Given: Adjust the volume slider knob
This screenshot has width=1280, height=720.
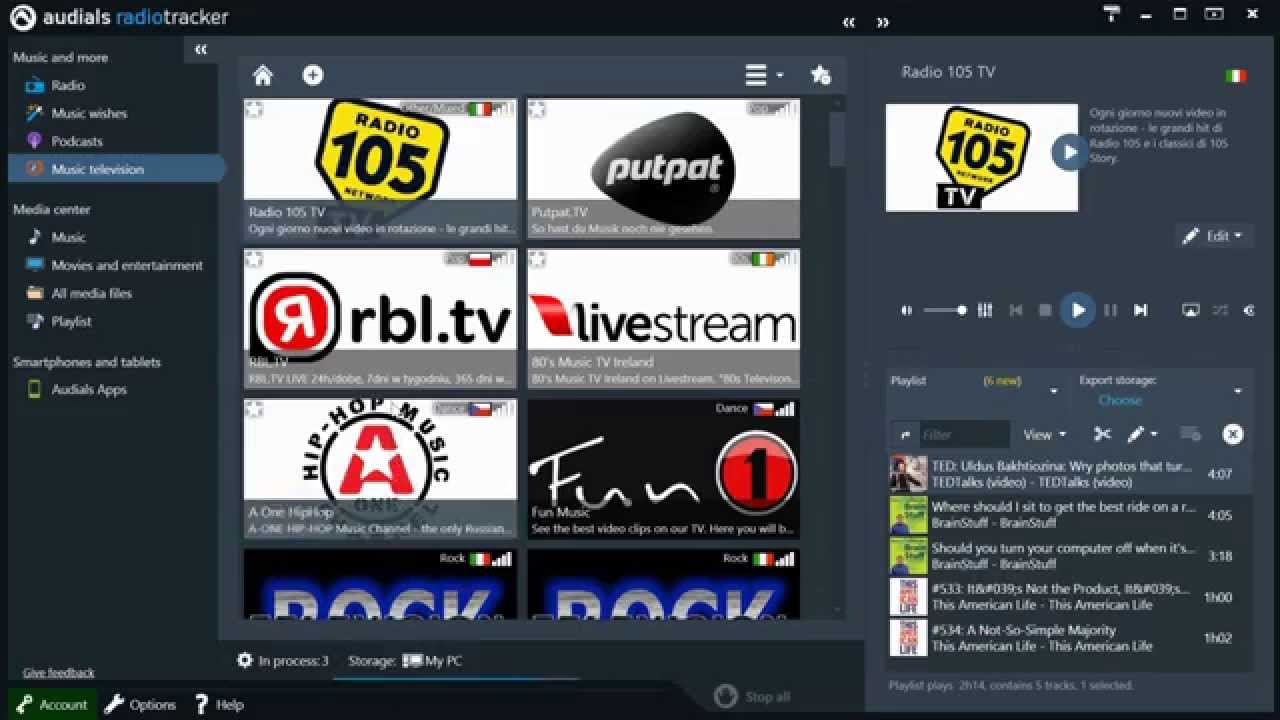Looking at the screenshot, I should pyautogui.click(x=962, y=310).
